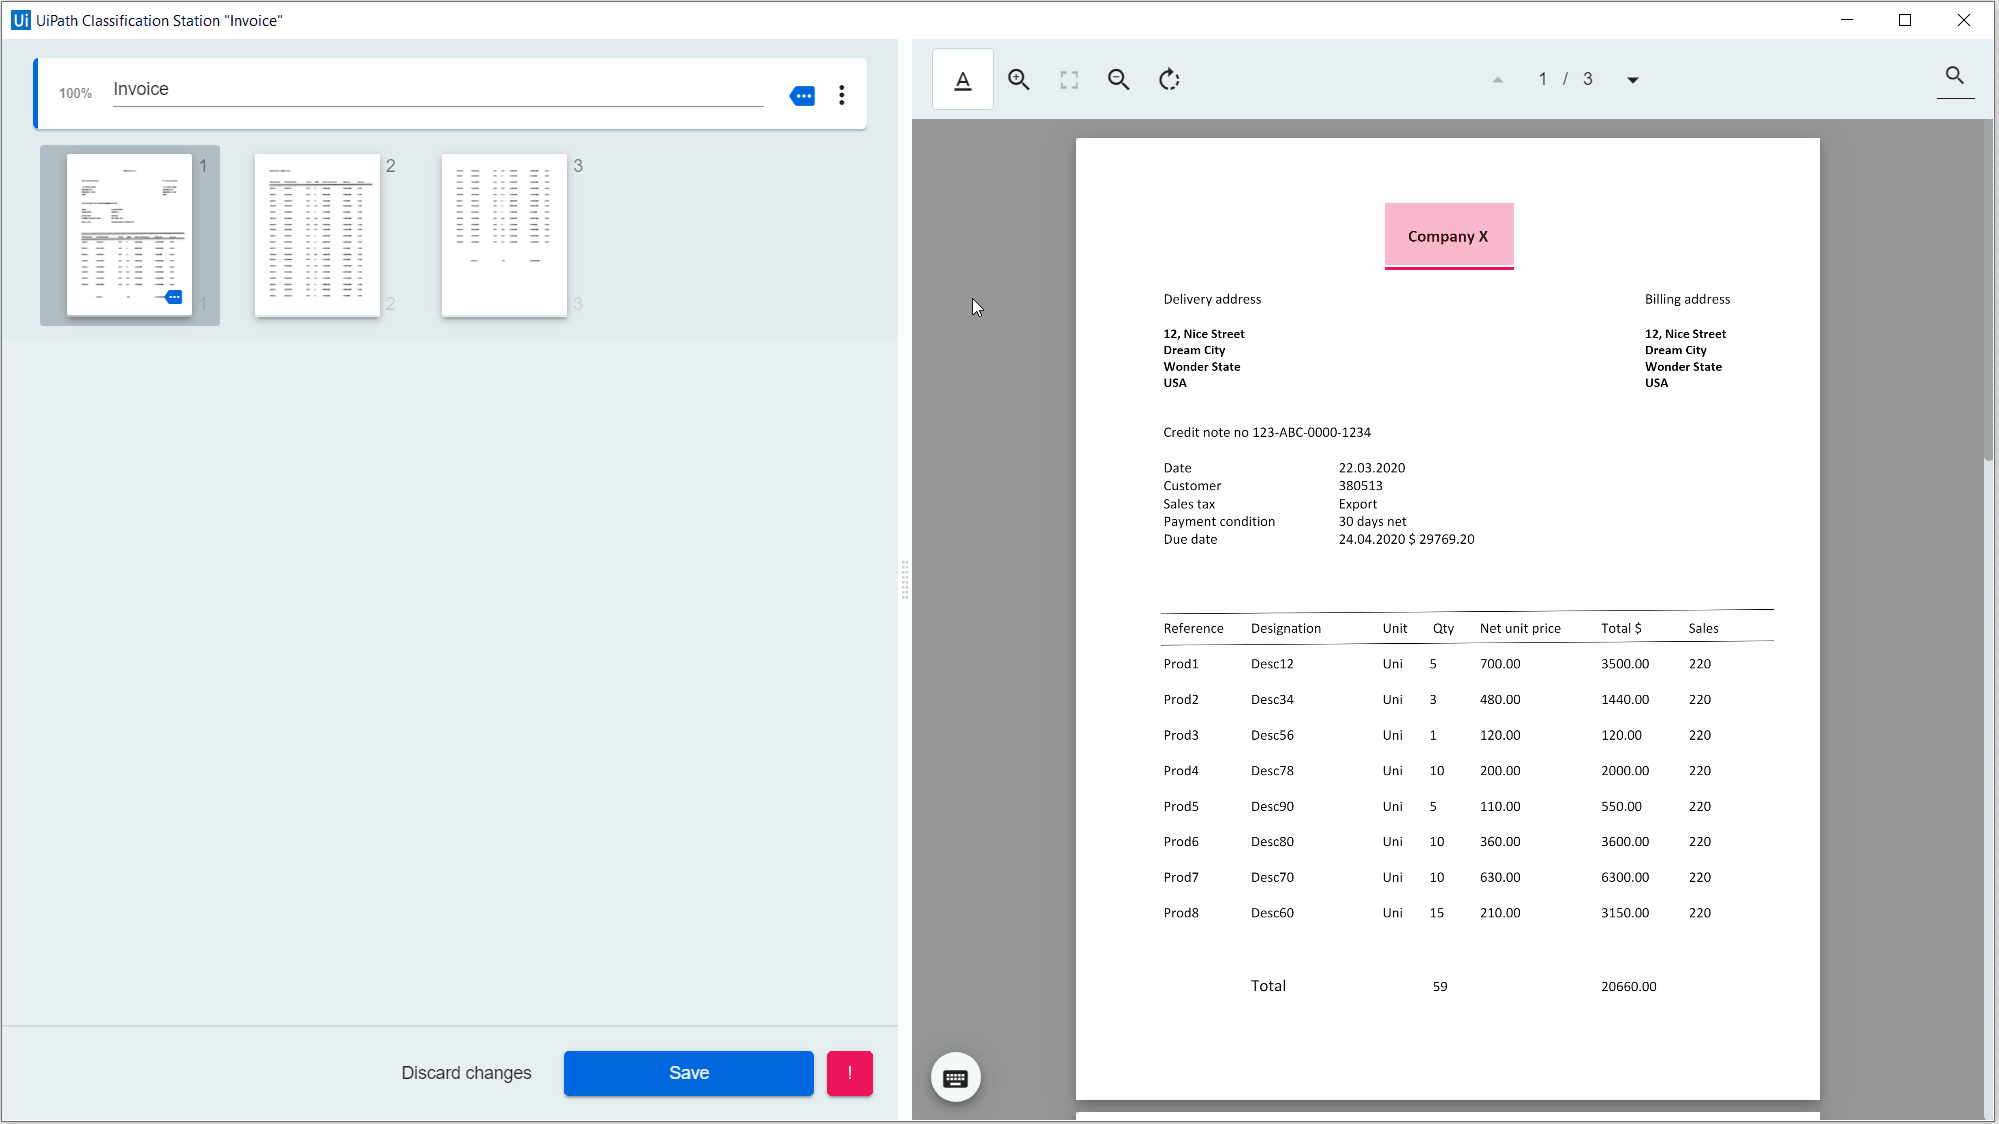Click Discard changes
Viewport: 1999px width, 1124px height.
(466, 1073)
